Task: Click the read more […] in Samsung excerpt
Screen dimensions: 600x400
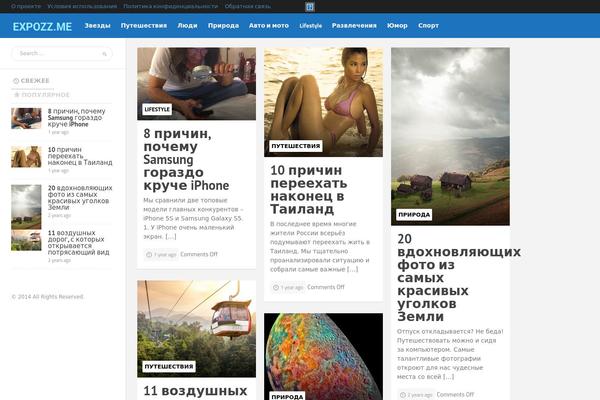Action: pyautogui.click(x=171, y=237)
